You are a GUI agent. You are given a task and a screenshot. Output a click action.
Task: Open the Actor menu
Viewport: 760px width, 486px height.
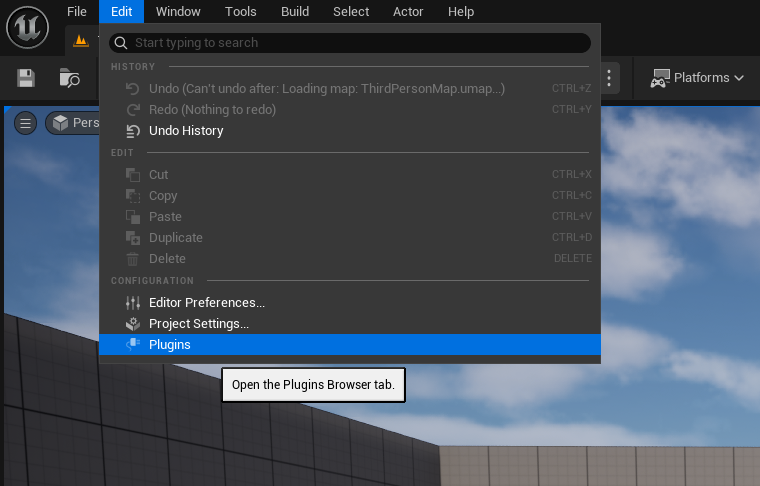click(x=408, y=11)
